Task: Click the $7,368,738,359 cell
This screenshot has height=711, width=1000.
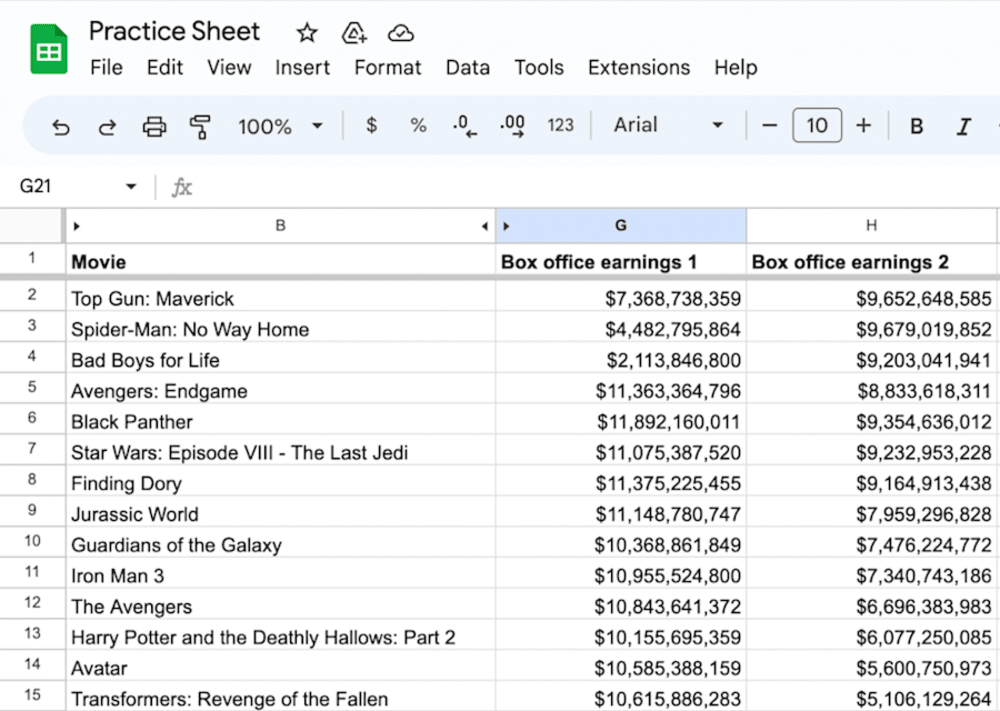Action: pos(621,298)
